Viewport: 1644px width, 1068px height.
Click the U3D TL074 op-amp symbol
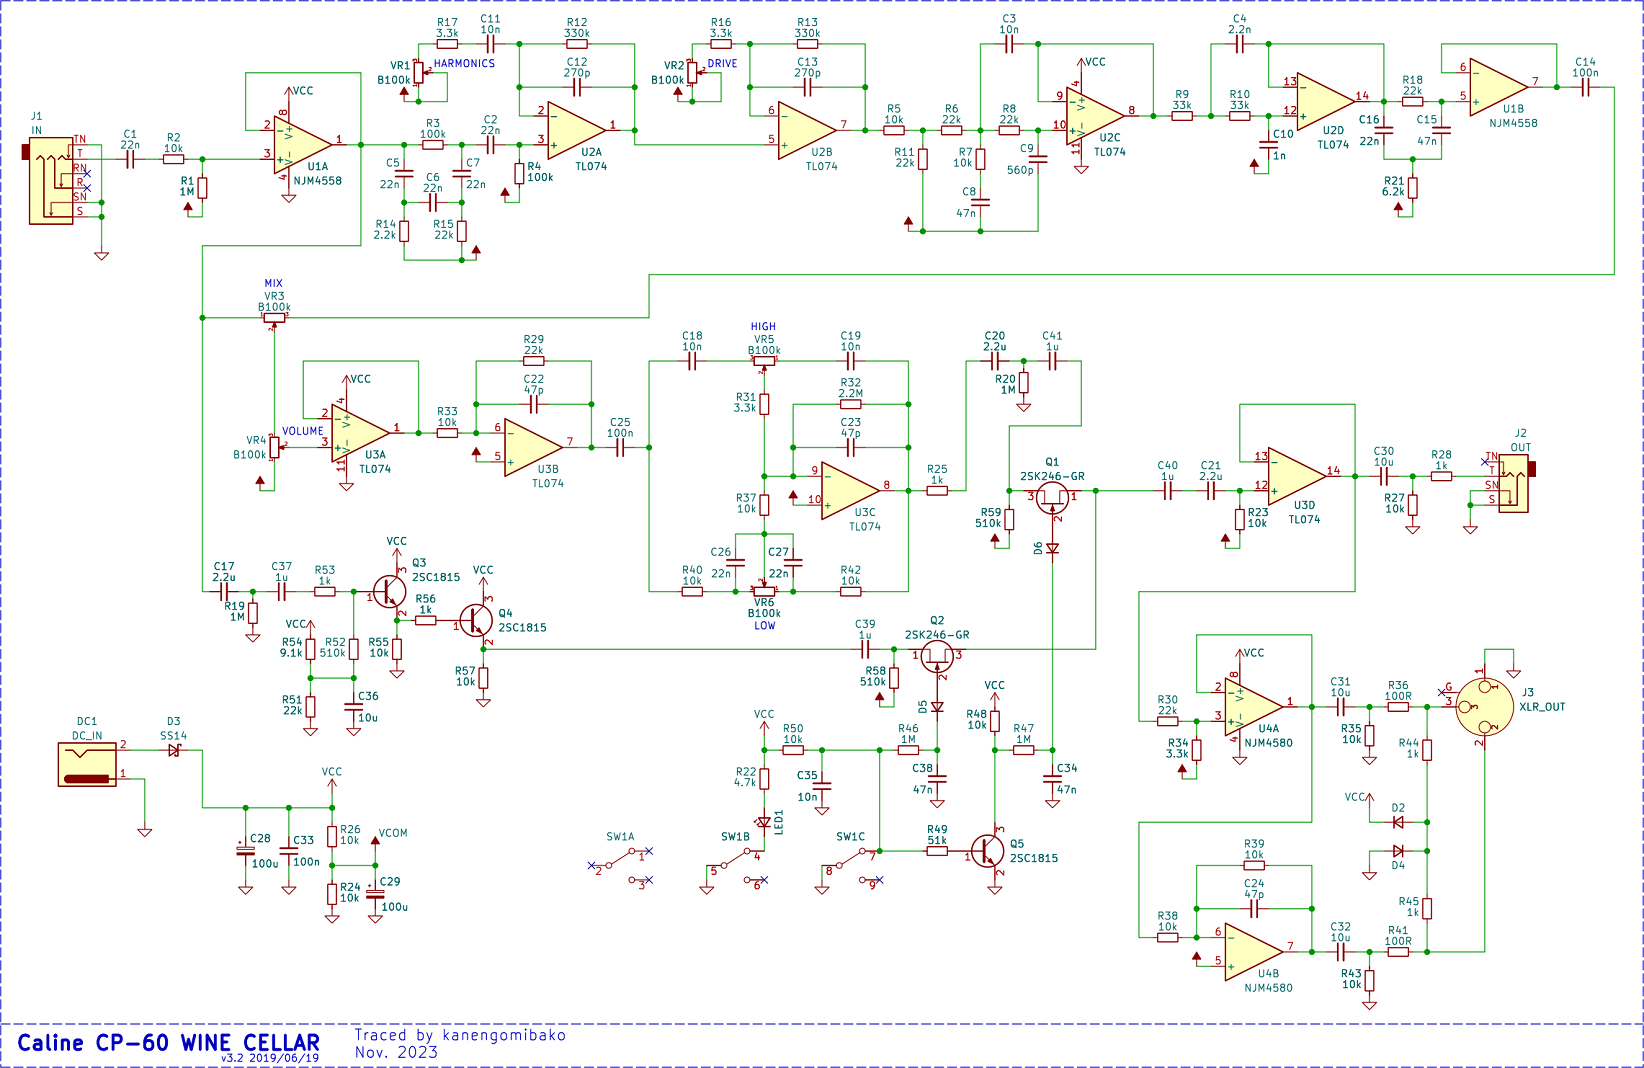point(1297,476)
